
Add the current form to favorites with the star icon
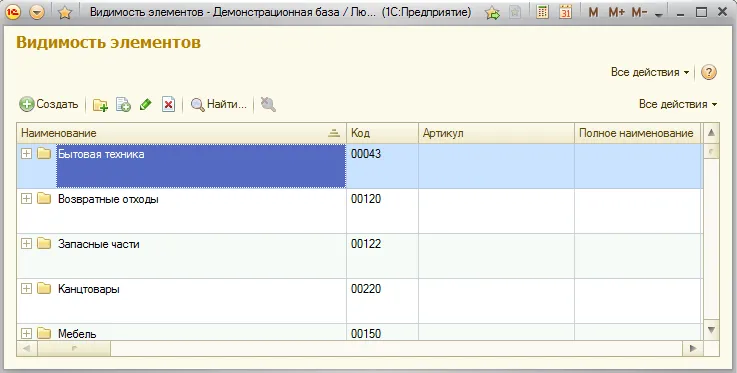click(64, 13)
